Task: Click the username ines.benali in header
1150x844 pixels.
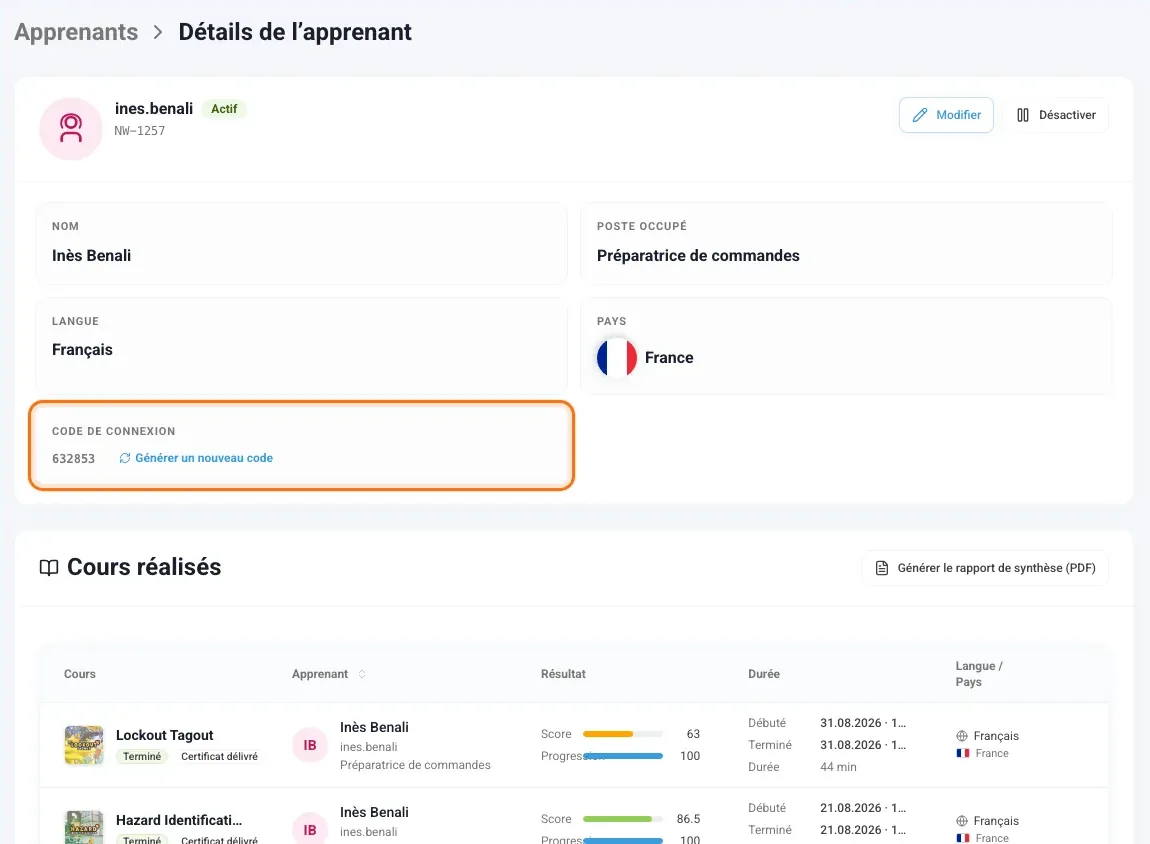Action: pyautogui.click(x=154, y=109)
